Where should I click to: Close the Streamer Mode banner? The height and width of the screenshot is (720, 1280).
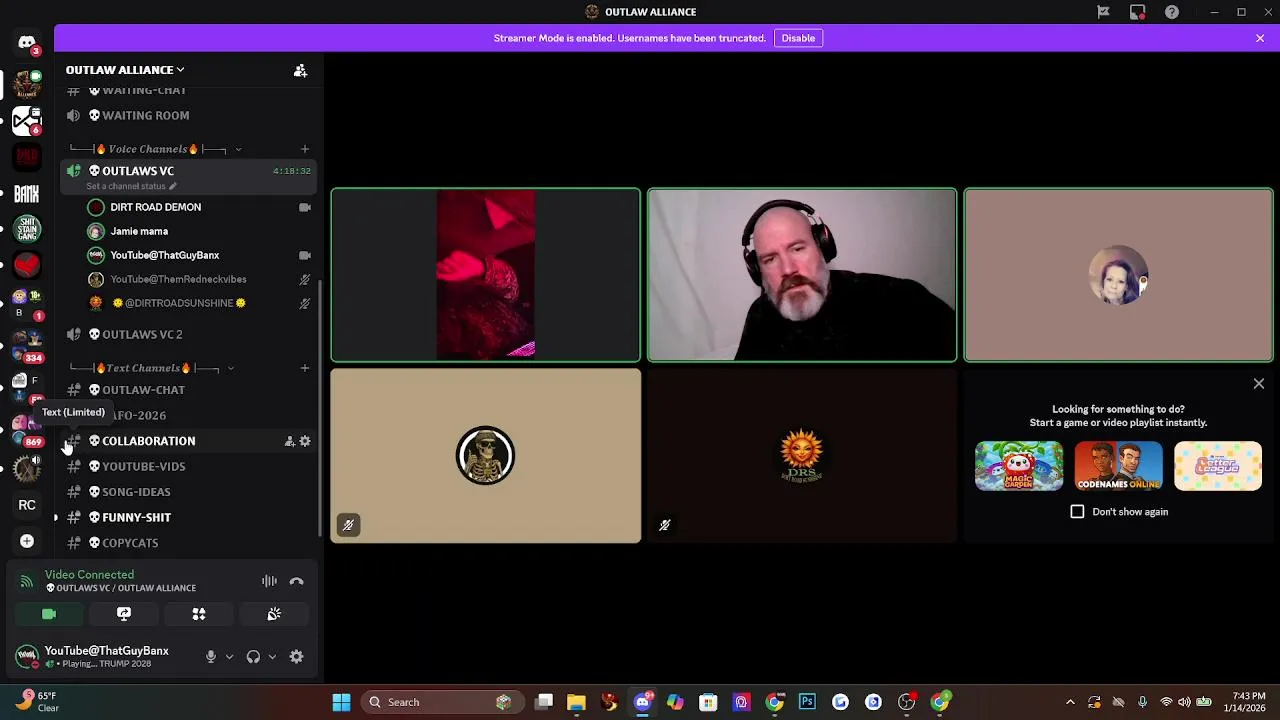(x=1260, y=38)
